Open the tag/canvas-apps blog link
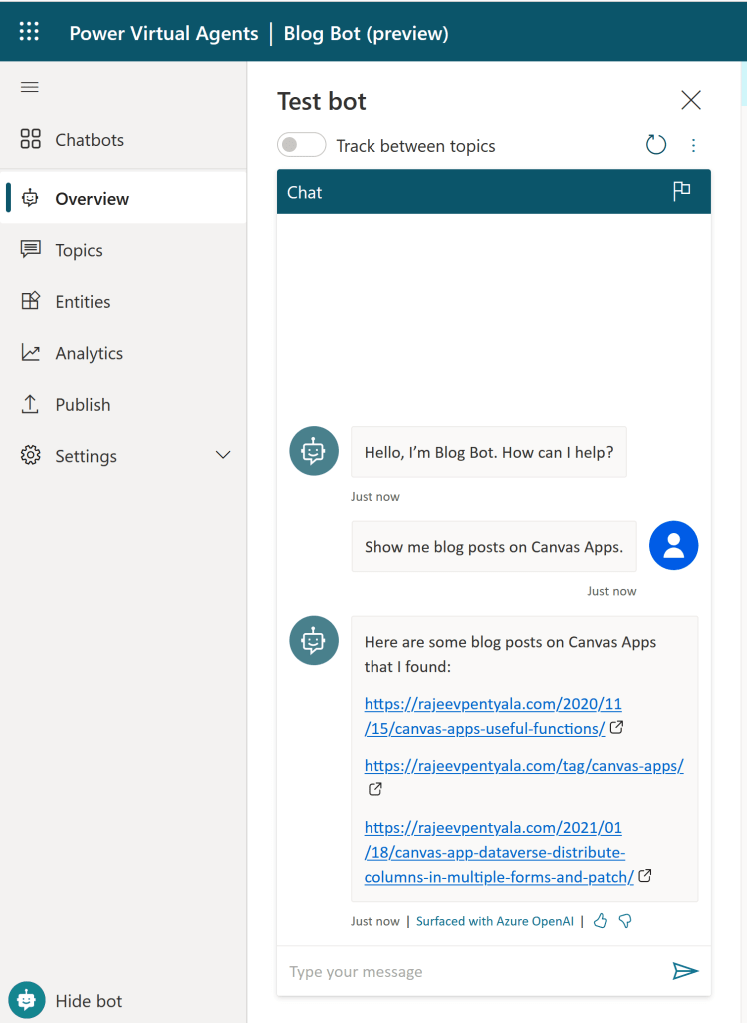The image size is (747, 1023). coord(524,766)
